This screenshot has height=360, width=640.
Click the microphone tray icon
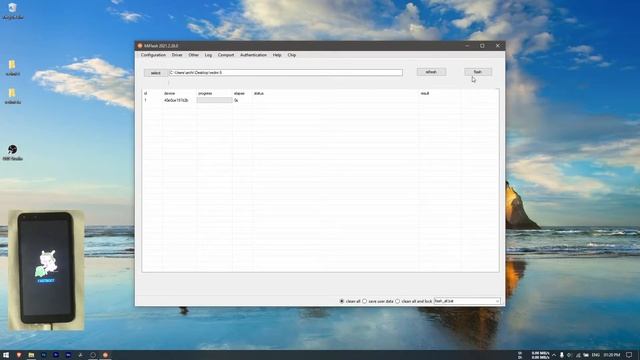tap(562, 355)
